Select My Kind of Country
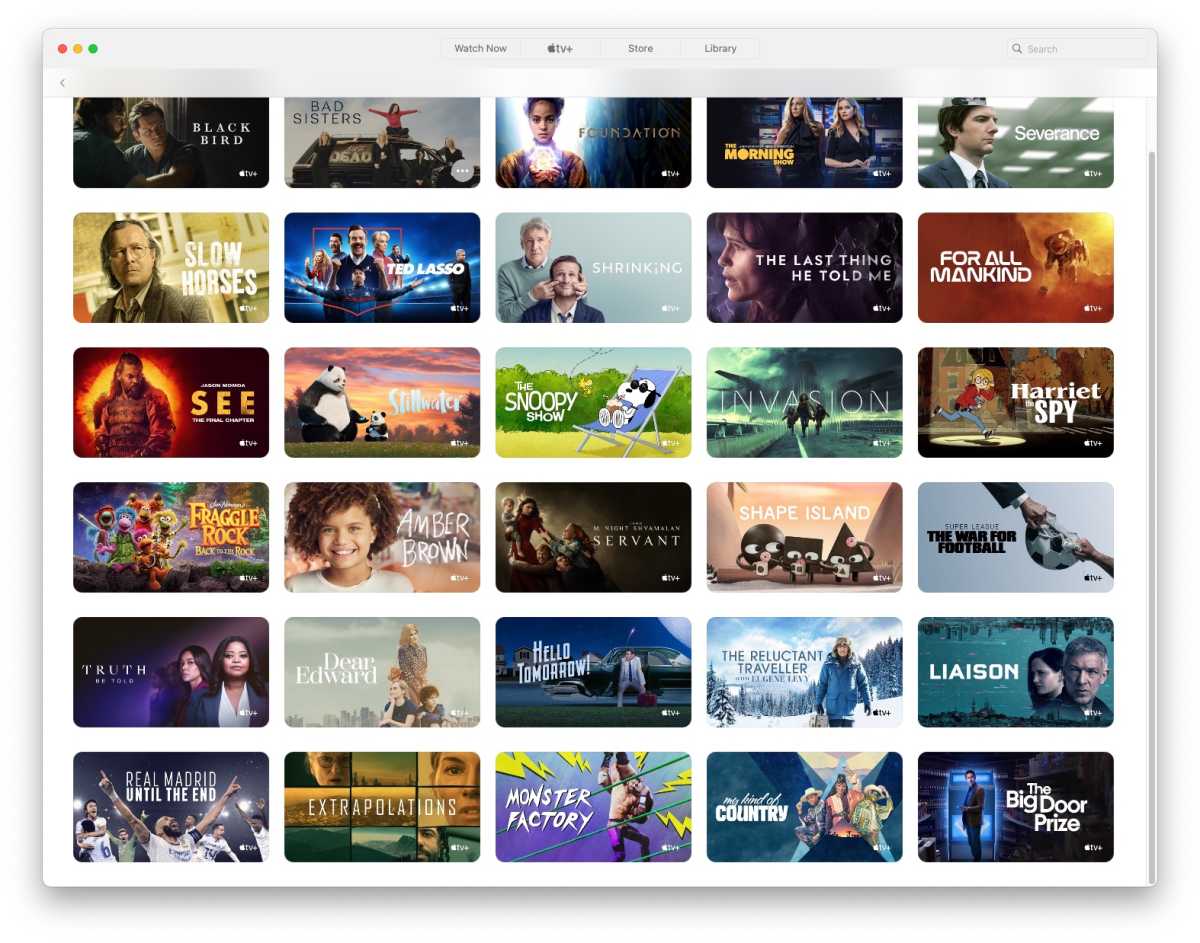Image resolution: width=1200 pixels, height=943 pixels. [x=804, y=807]
